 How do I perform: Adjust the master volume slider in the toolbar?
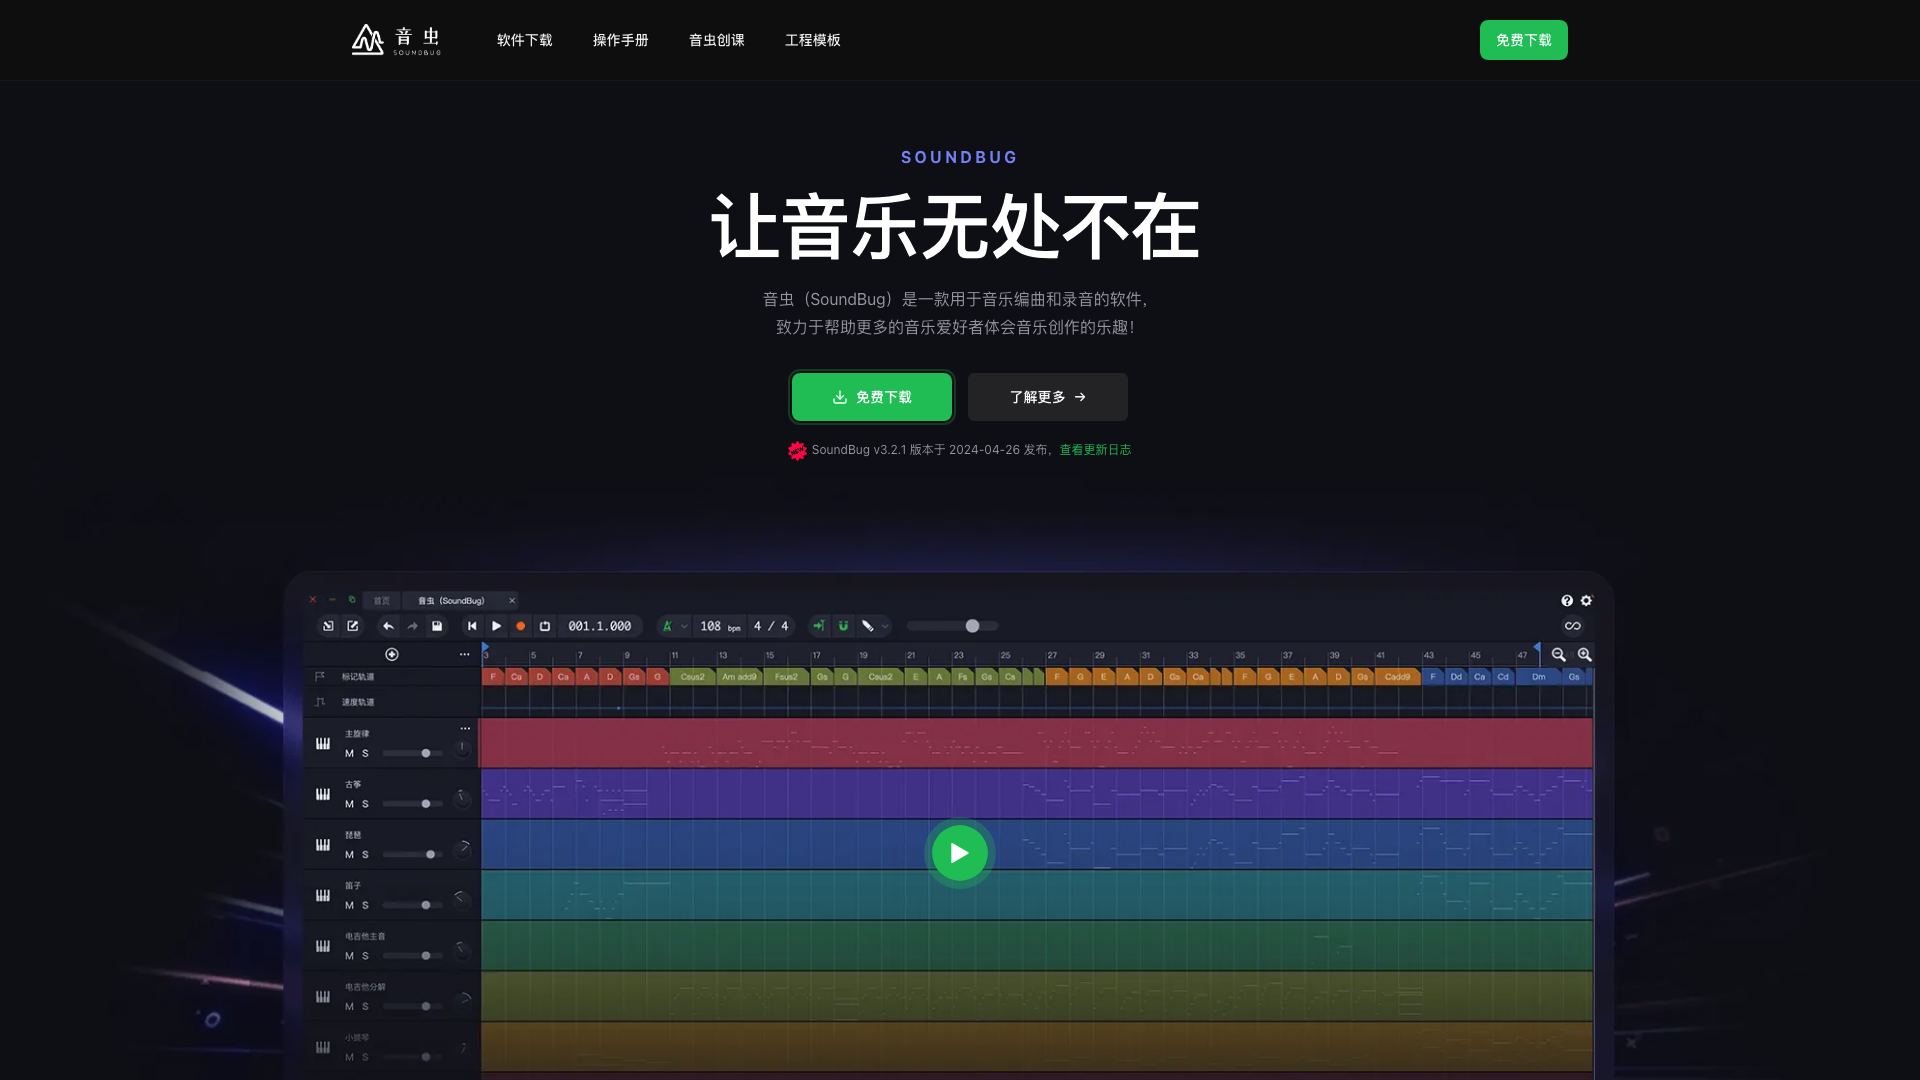click(953, 626)
